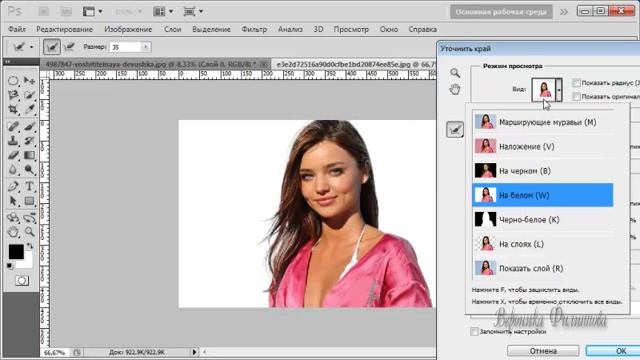Open the Выделение menu

tap(211, 29)
